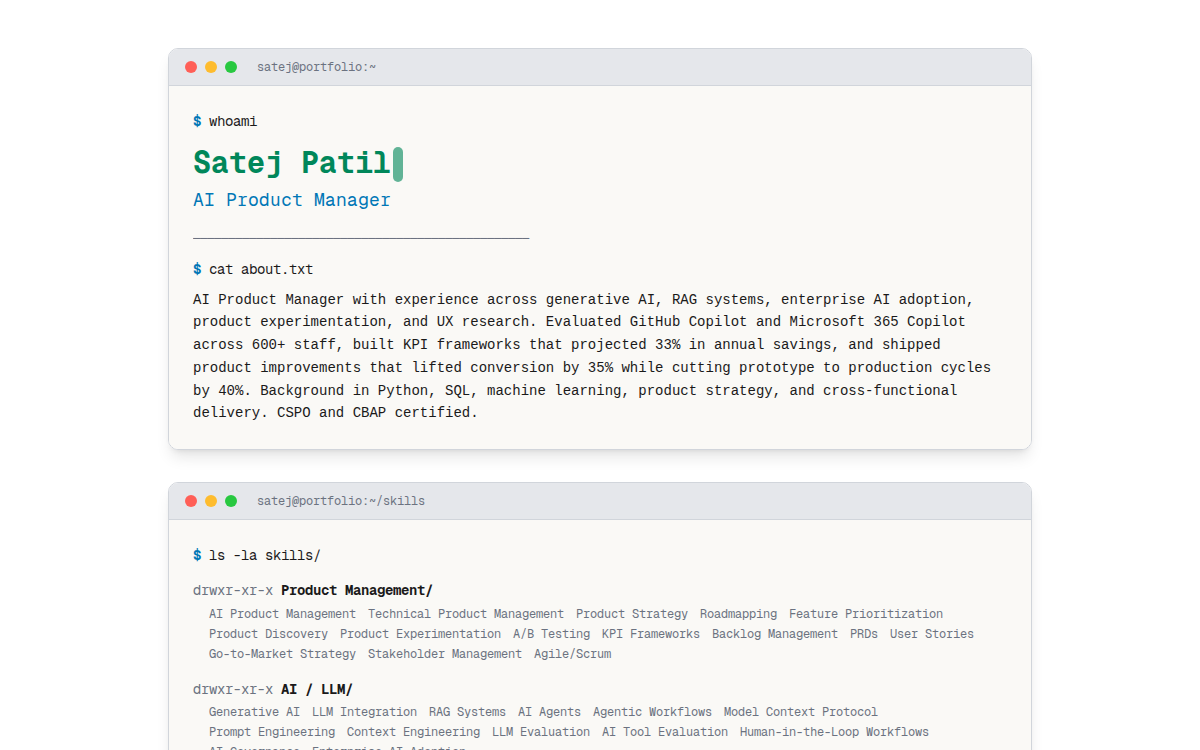Select the "Technical Product Management" skill tag
Image resolution: width=1200 pixels, height=750 pixels.
tap(466, 614)
